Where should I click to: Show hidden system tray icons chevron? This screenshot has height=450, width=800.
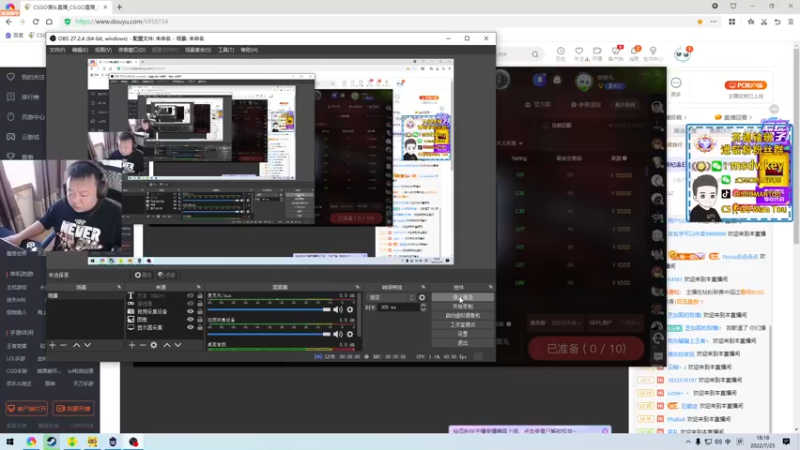688,442
